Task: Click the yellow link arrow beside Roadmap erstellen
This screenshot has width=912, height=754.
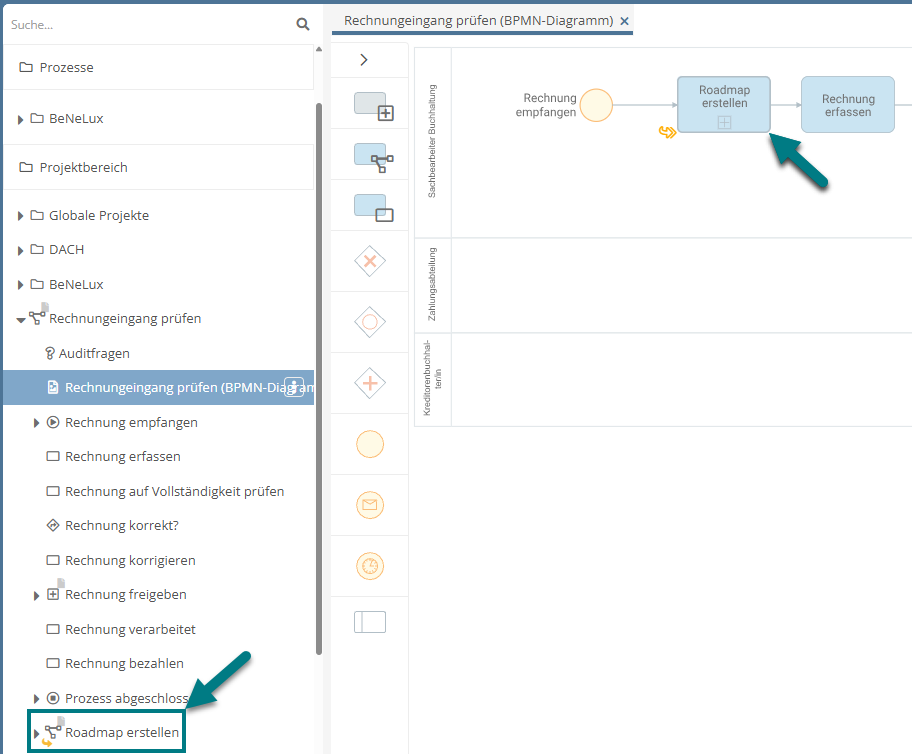Action: (x=667, y=133)
